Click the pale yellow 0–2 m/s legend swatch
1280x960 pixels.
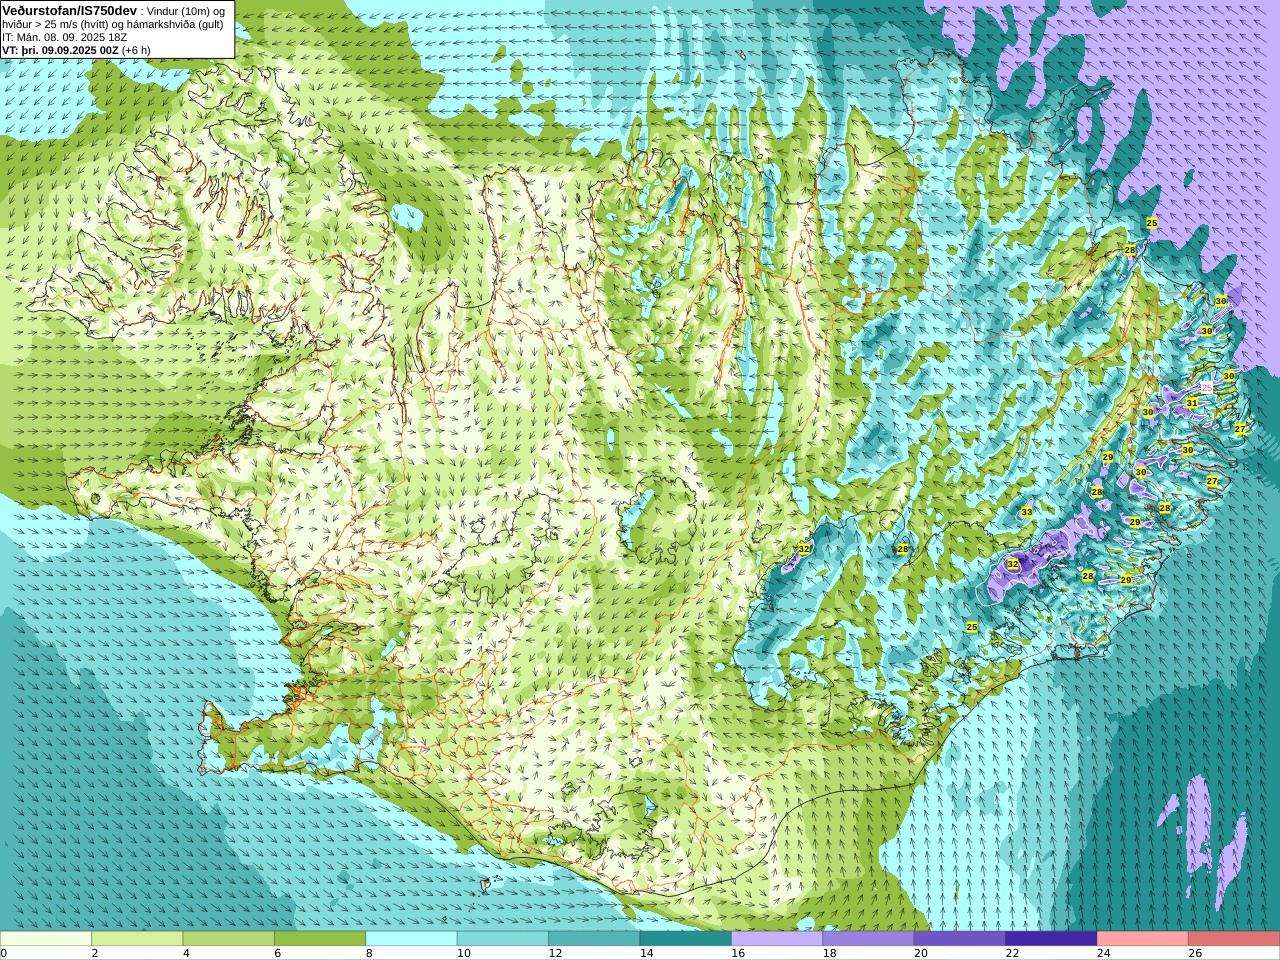coord(46,939)
